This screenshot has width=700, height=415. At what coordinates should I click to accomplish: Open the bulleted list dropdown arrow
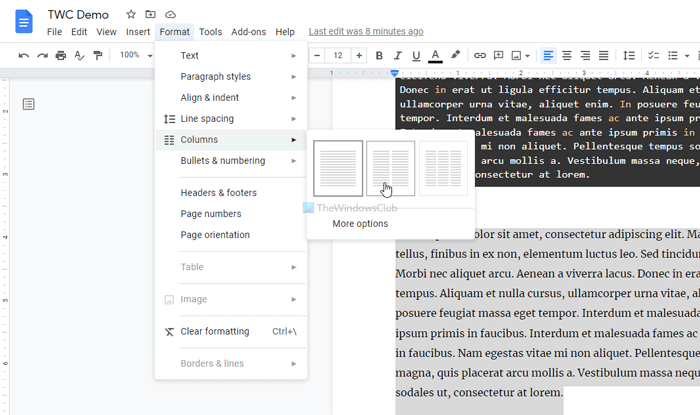coord(687,56)
